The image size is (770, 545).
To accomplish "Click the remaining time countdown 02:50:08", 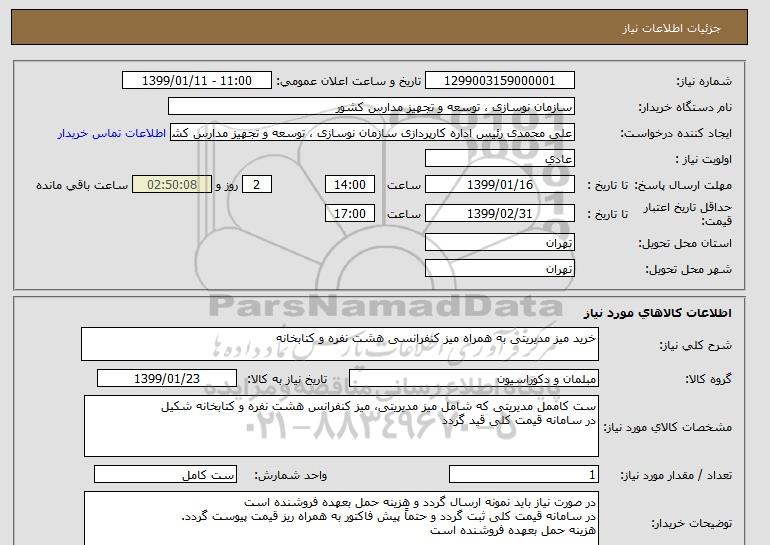I will [172, 185].
